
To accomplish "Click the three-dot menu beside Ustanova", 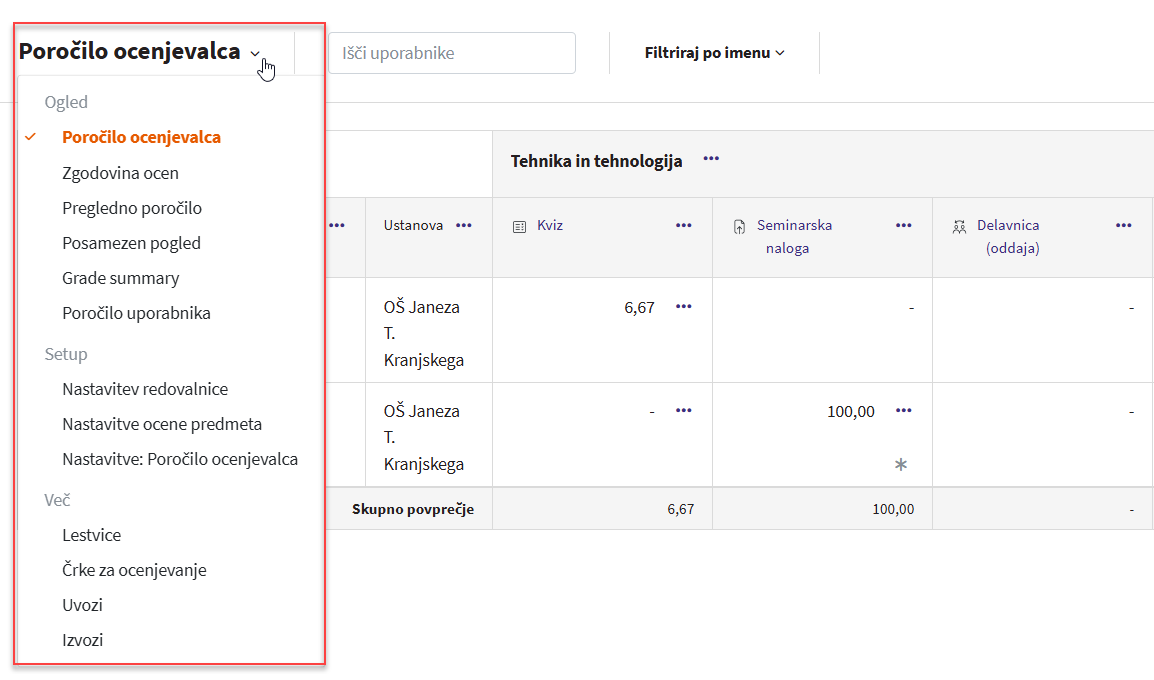I will point(464,225).
